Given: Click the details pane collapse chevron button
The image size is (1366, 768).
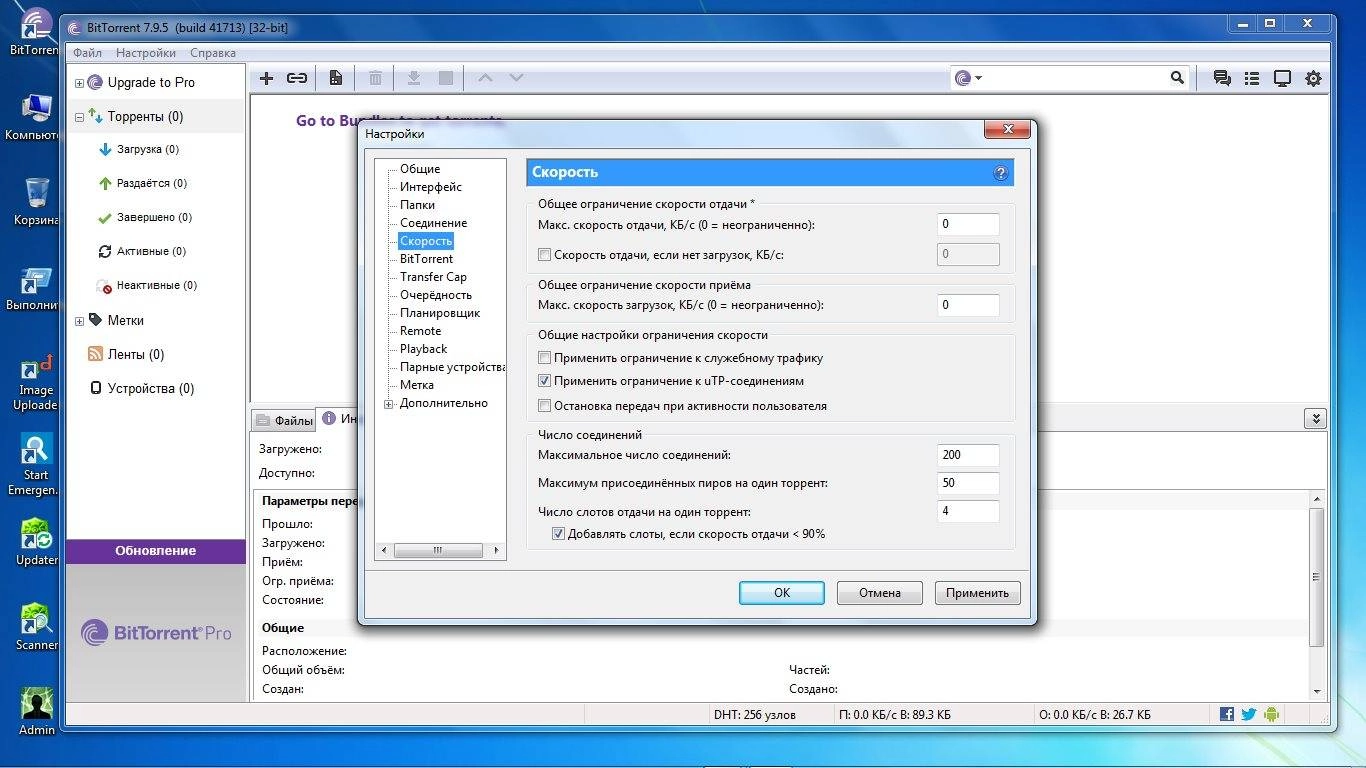Looking at the screenshot, I should 1315,419.
